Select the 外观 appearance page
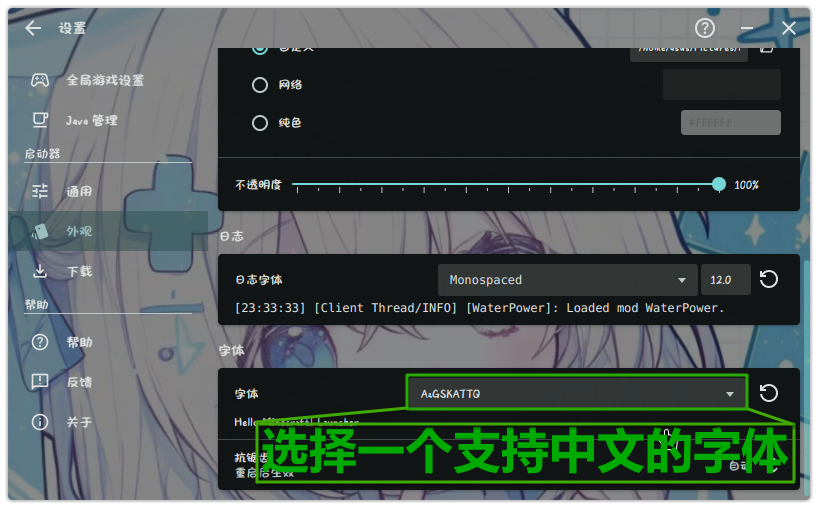Screen dimensions: 818x508 coord(109,231)
